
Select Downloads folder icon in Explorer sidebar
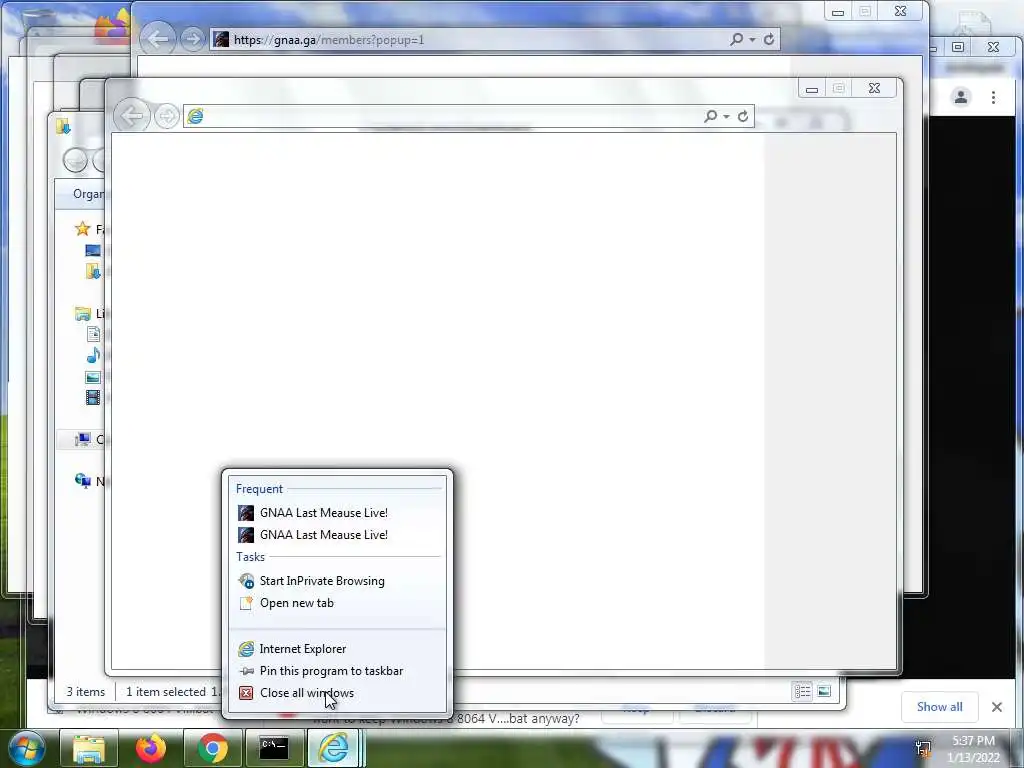(x=93, y=270)
